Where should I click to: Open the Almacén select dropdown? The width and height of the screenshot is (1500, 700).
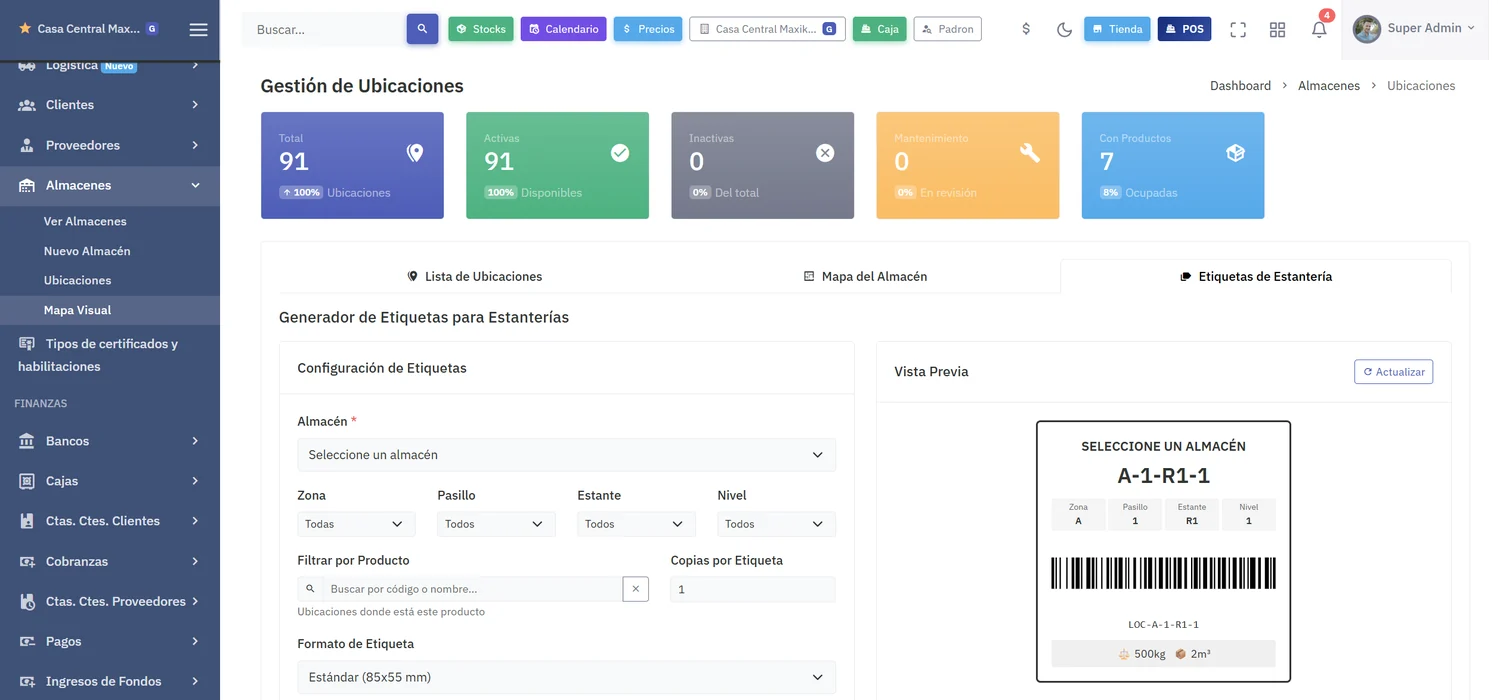click(x=566, y=455)
